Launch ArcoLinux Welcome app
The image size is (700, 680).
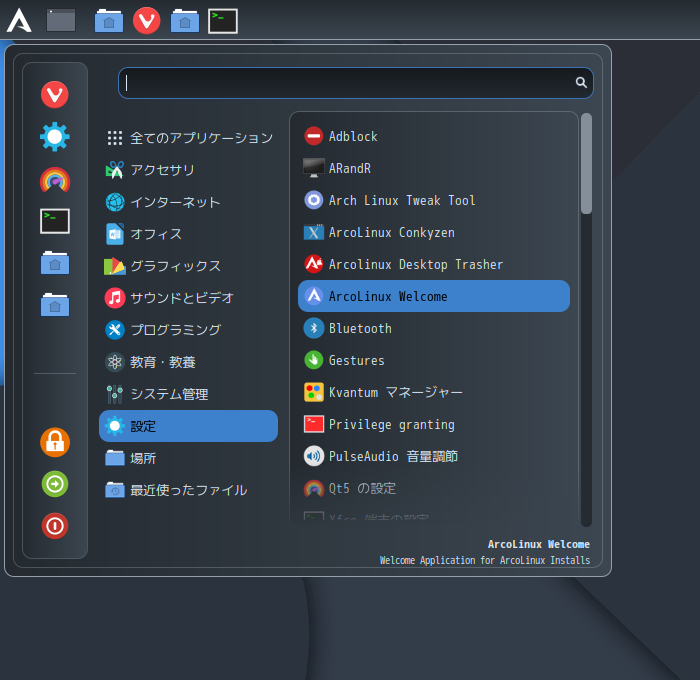pyautogui.click(x=434, y=296)
